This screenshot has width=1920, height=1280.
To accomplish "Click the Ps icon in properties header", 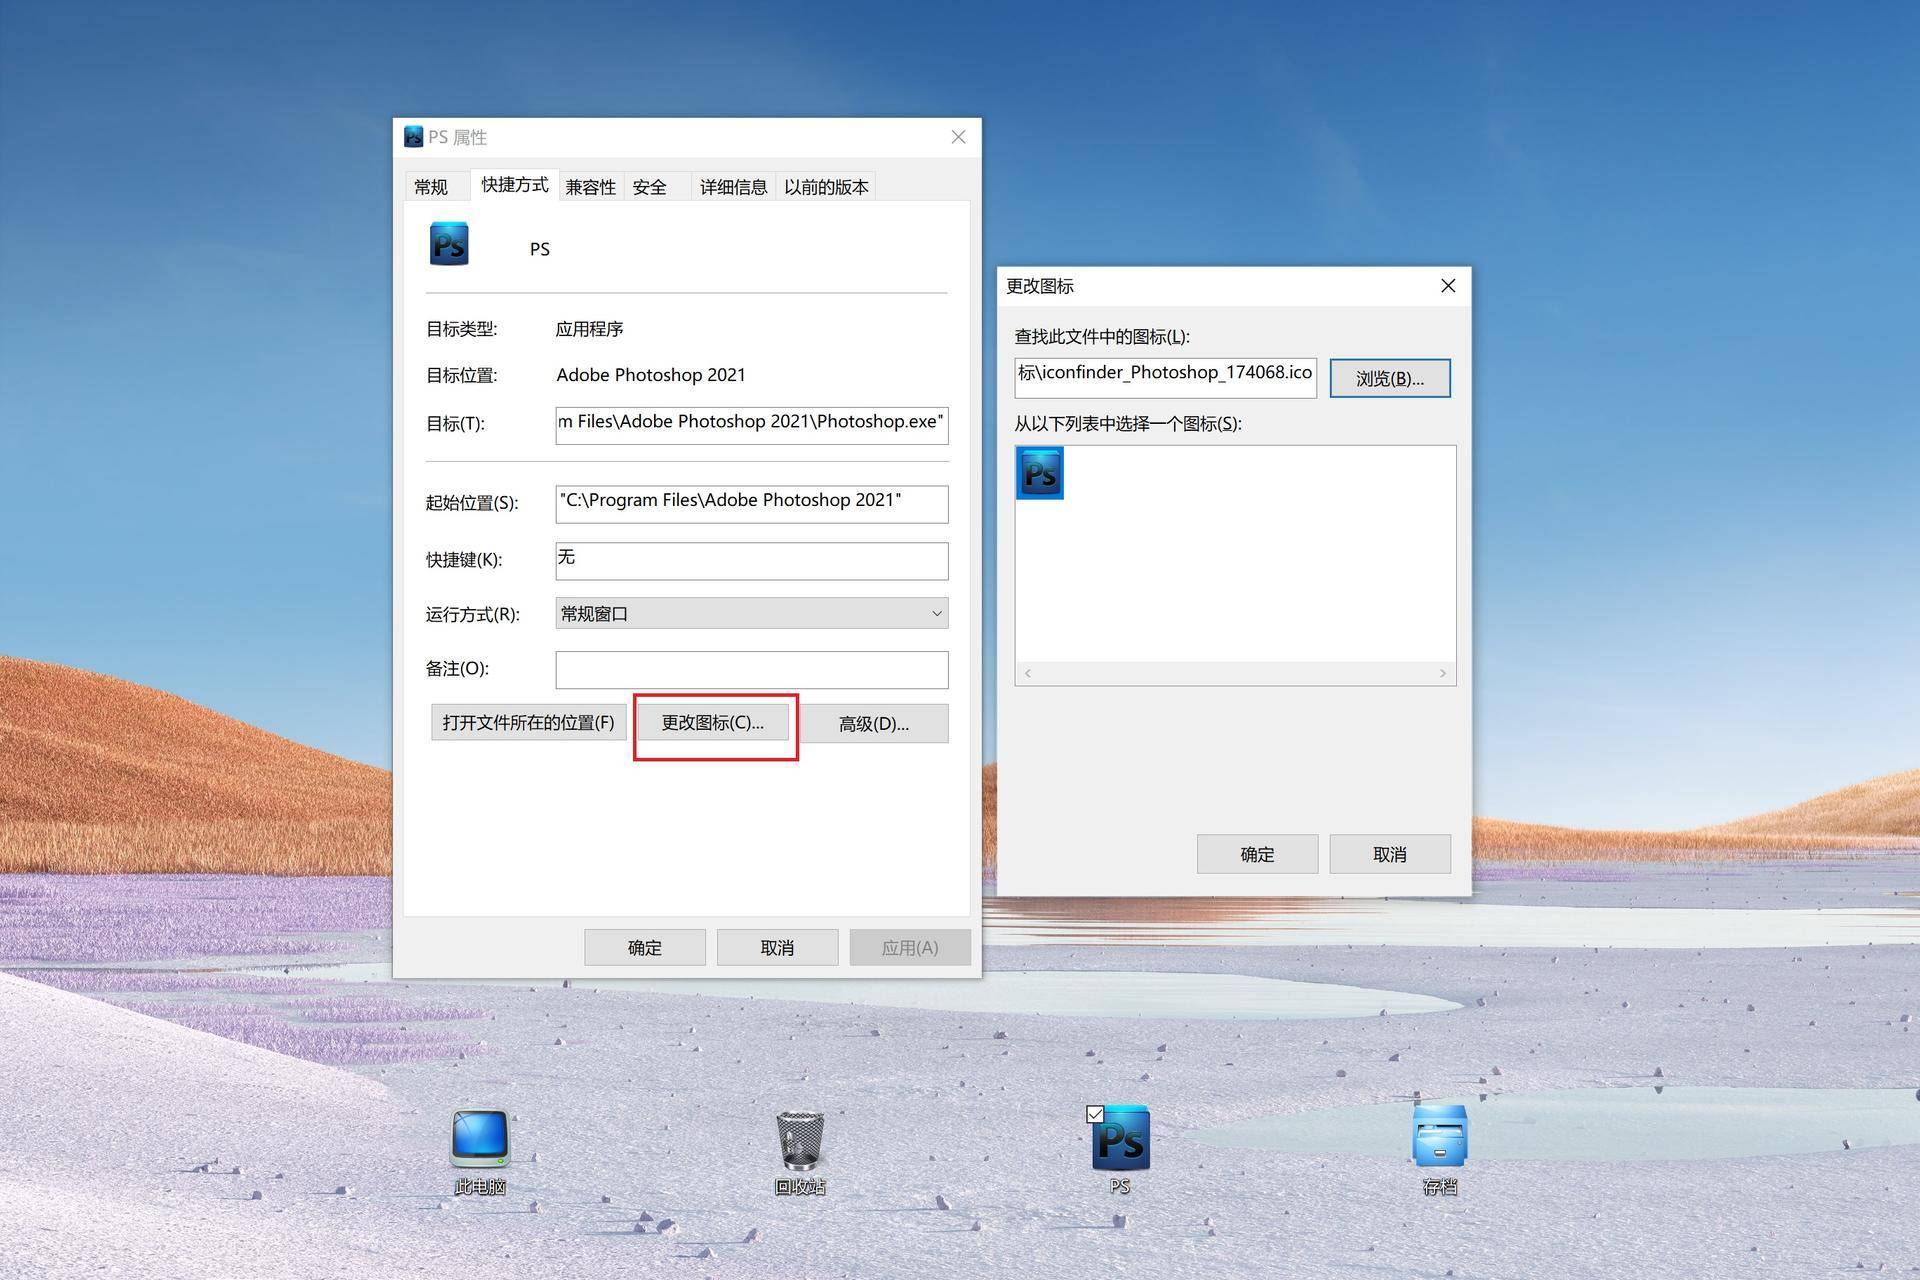I will pyautogui.click(x=449, y=244).
